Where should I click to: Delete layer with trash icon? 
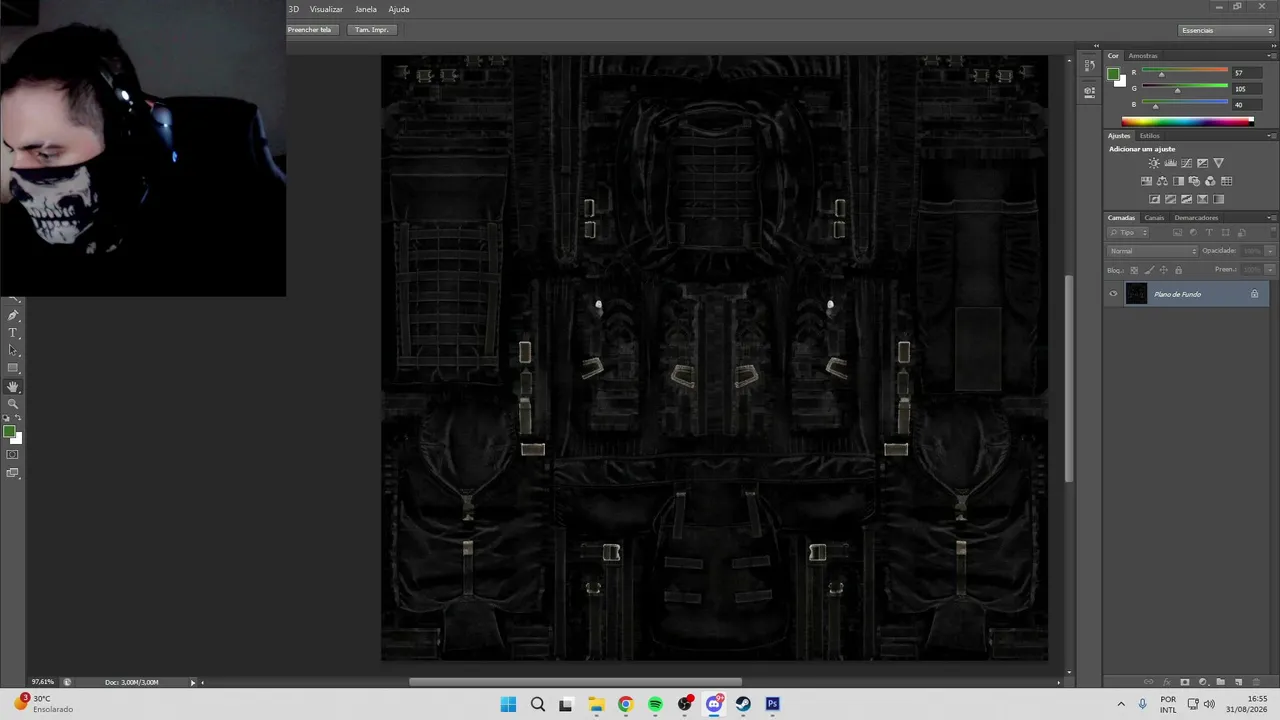(x=1256, y=682)
